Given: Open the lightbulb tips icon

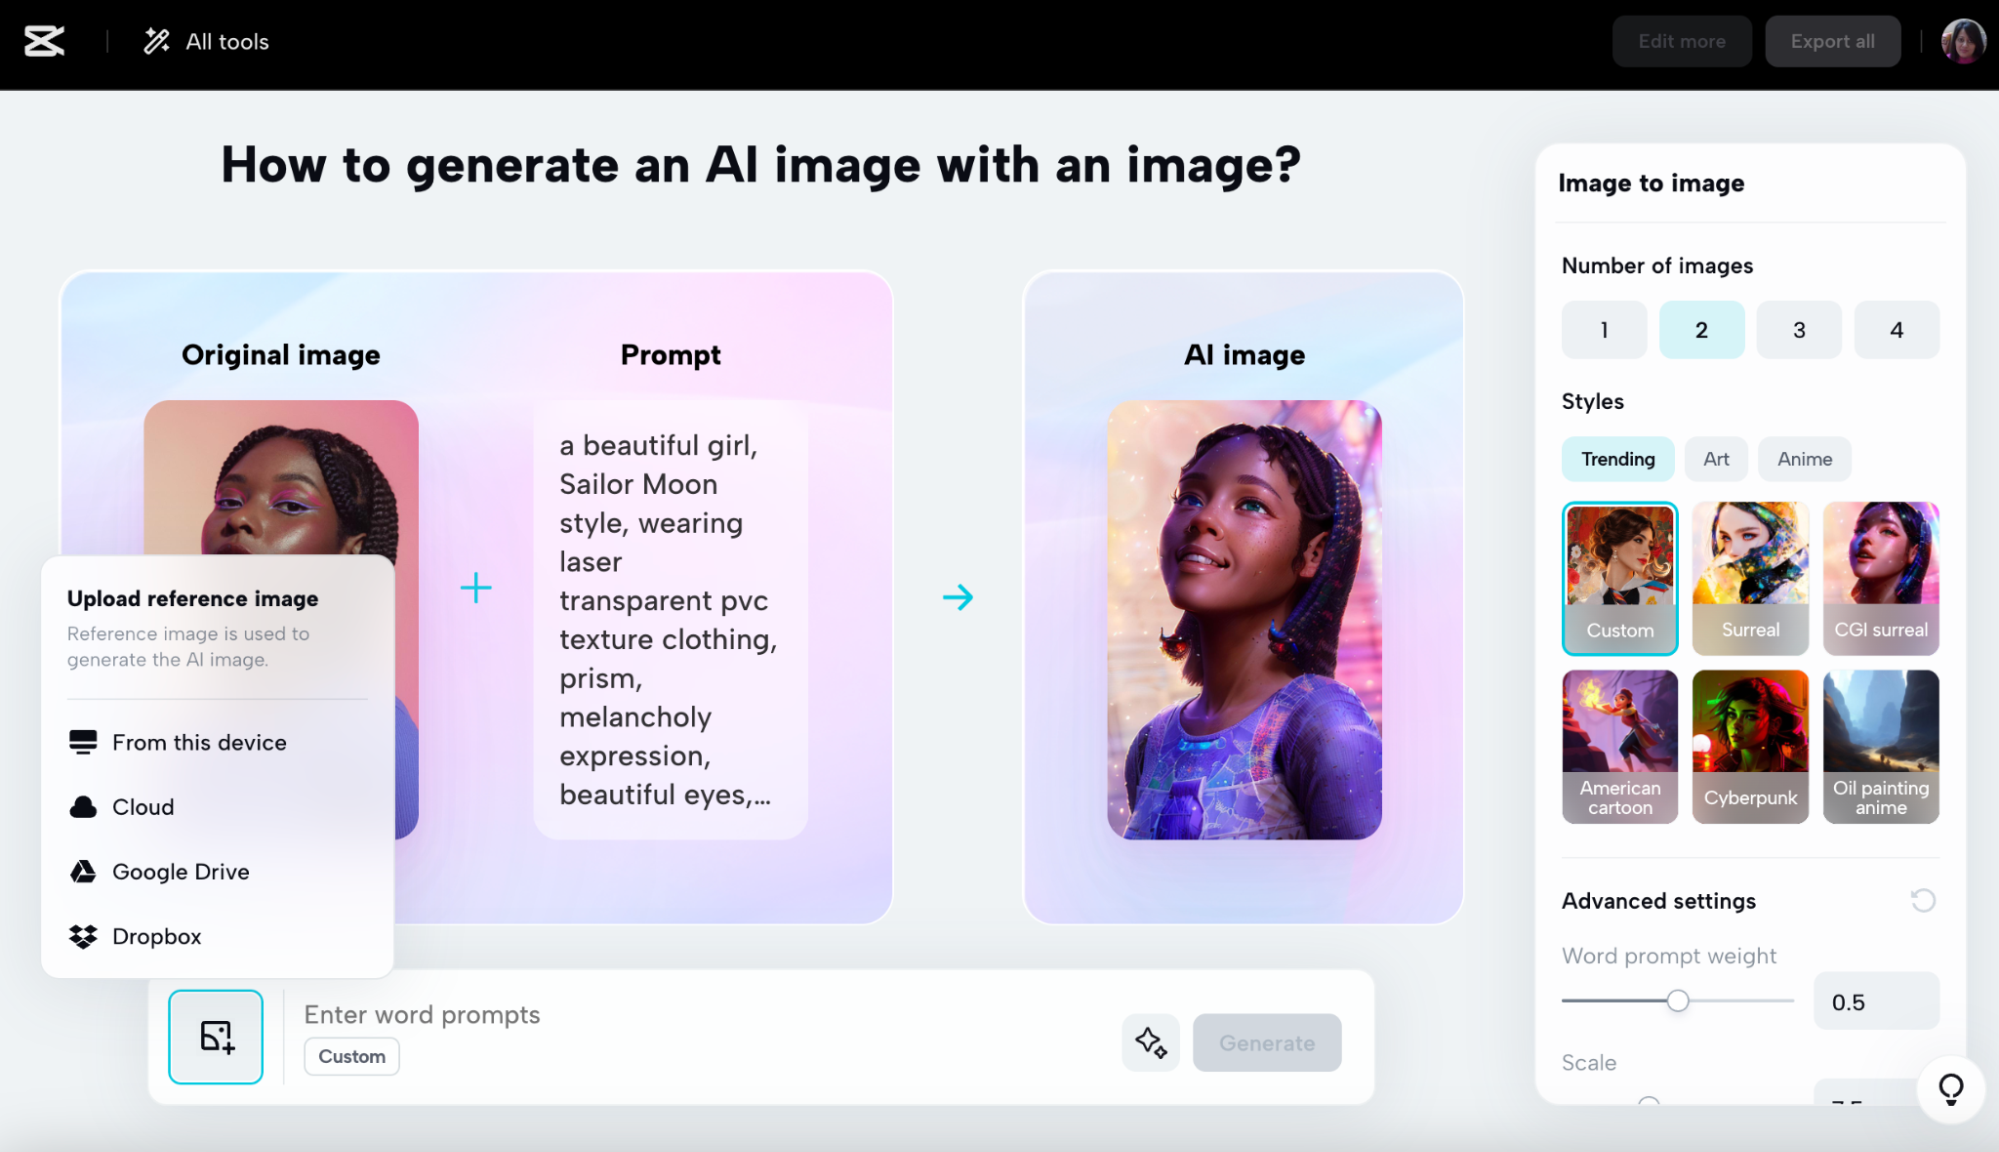Looking at the screenshot, I should 1950,1088.
